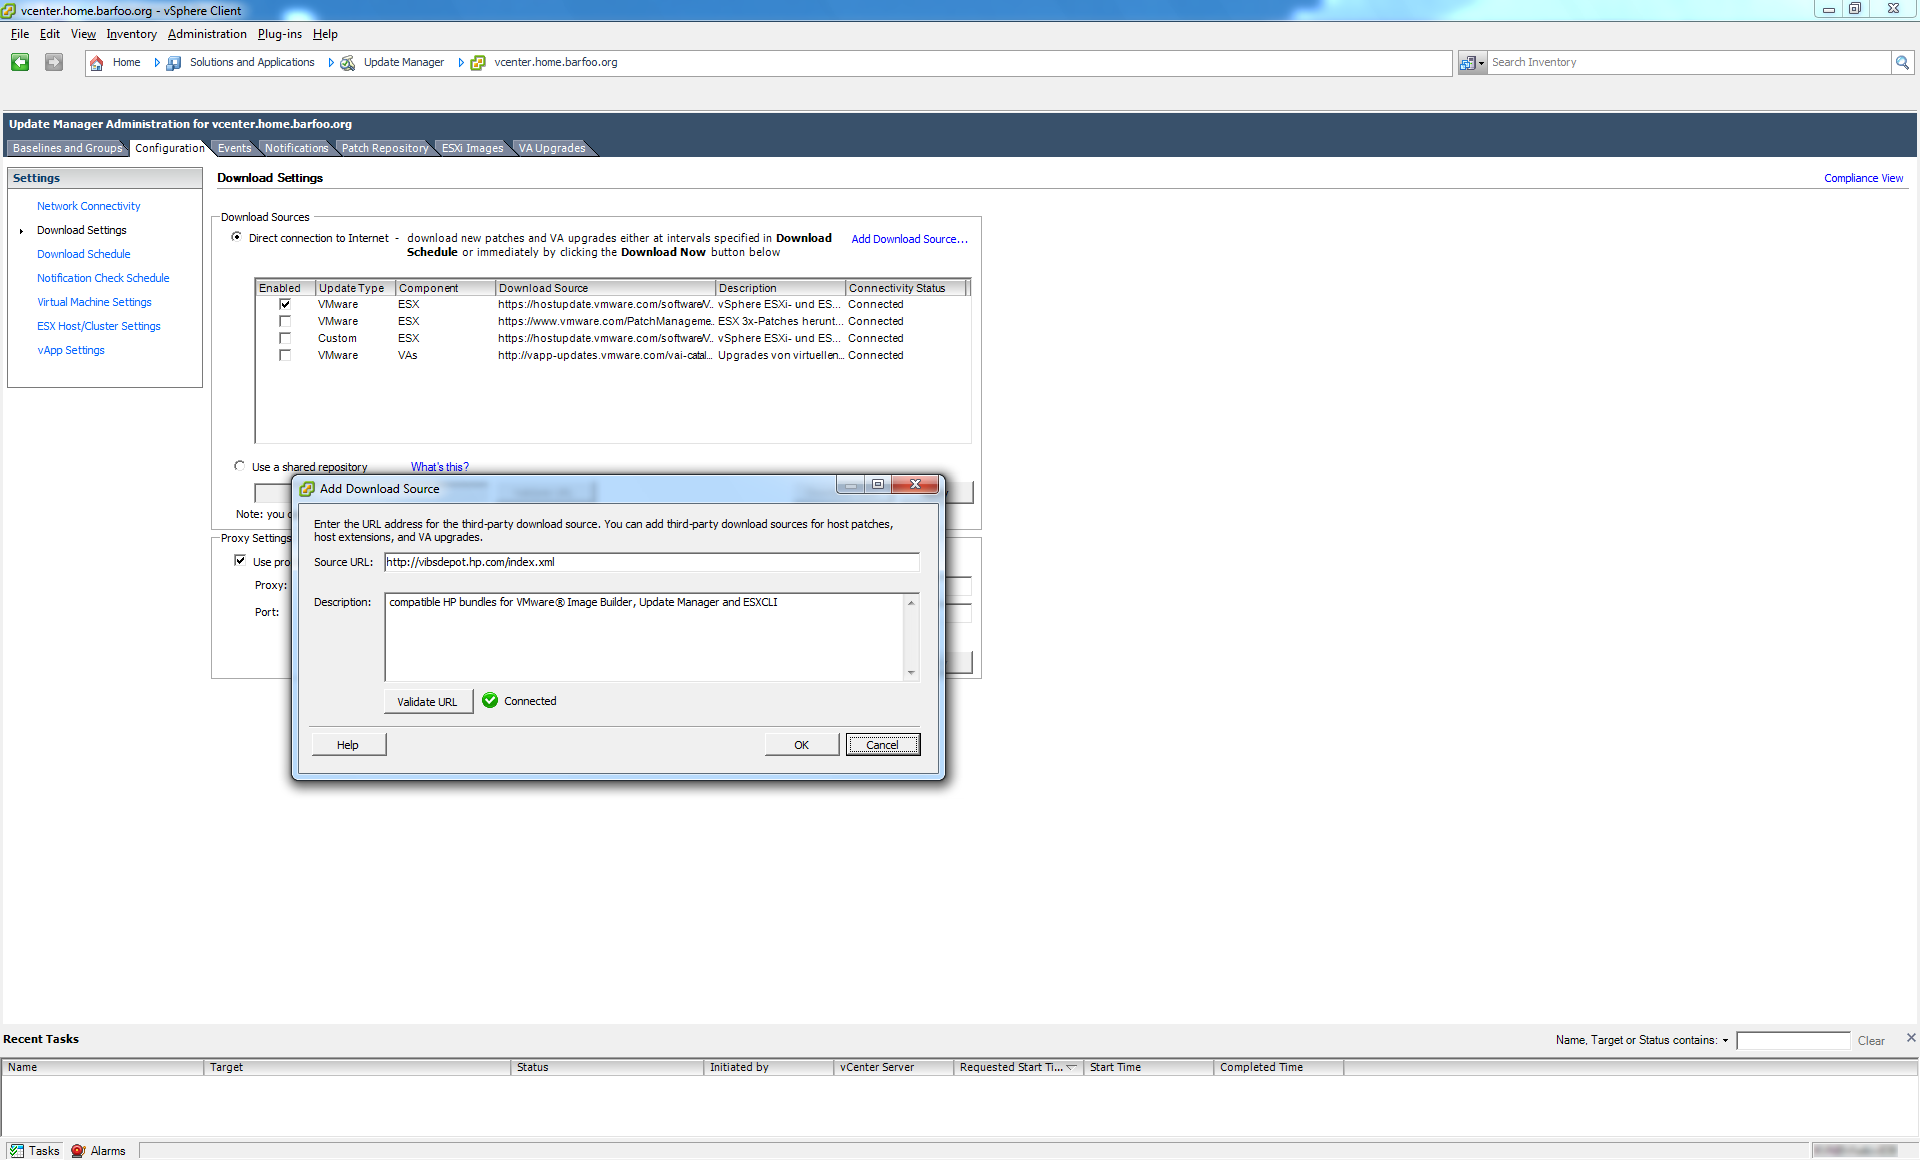1920x1160 pixels.
Task: Open the Recent Tasks filter dropdown arrow
Action: 1725,1041
